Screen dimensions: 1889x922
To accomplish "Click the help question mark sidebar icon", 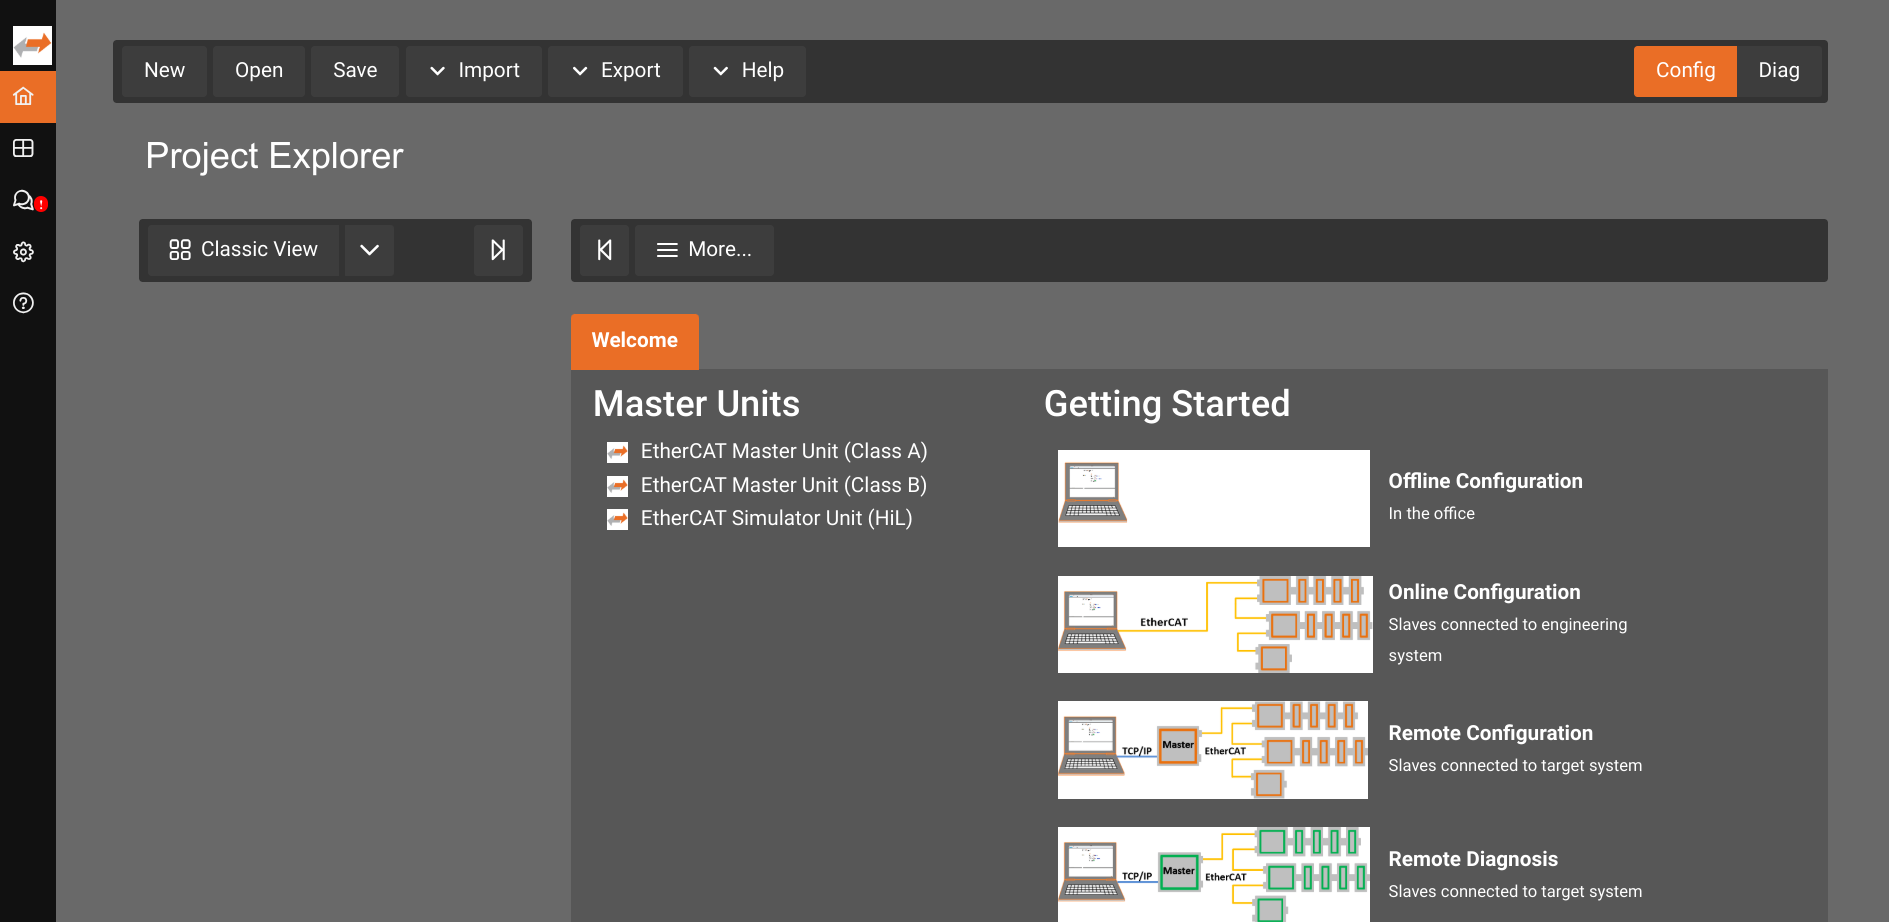I will point(24,303).
